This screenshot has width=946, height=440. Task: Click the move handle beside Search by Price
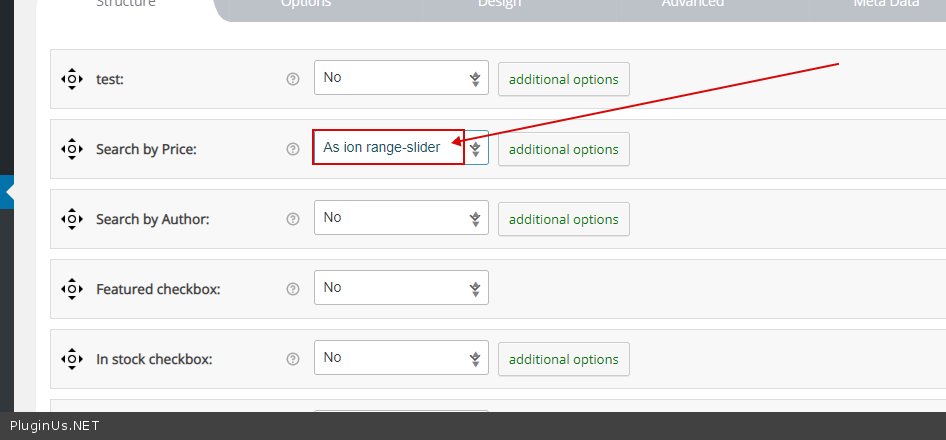(x=71, y=149)
